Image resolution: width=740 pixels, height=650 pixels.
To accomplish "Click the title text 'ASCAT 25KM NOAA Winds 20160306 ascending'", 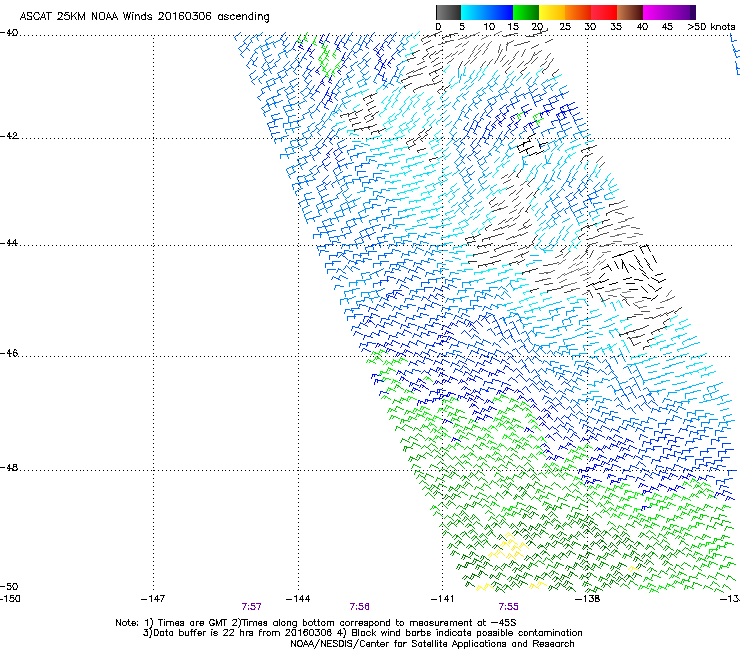I will (144, 17).
